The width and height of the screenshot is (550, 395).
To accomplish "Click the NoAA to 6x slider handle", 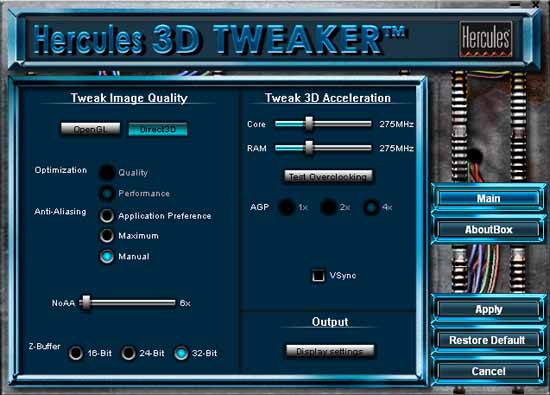I will [x=86, y=303].
